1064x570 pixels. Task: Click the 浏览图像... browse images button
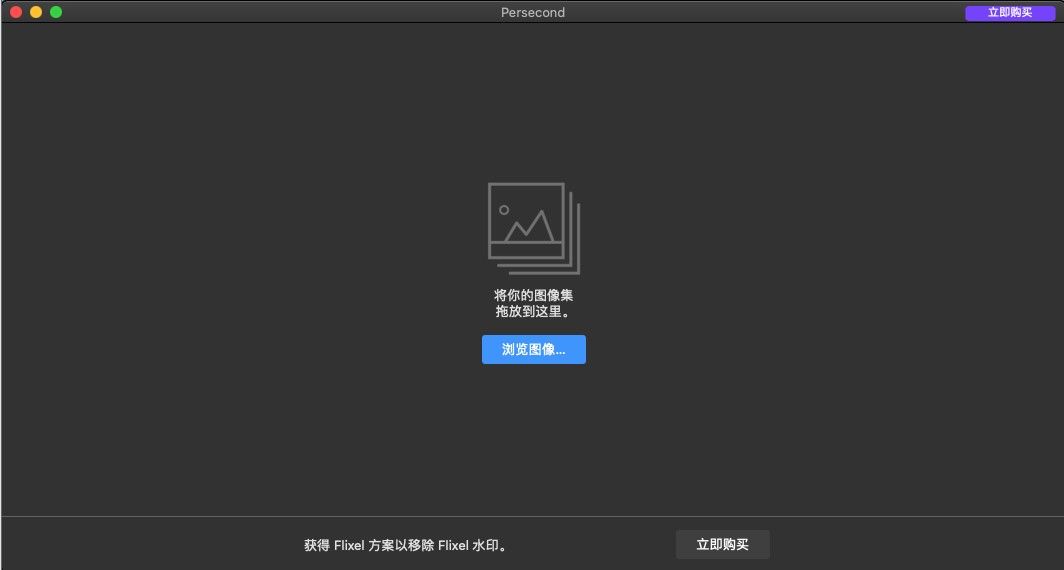534,349
